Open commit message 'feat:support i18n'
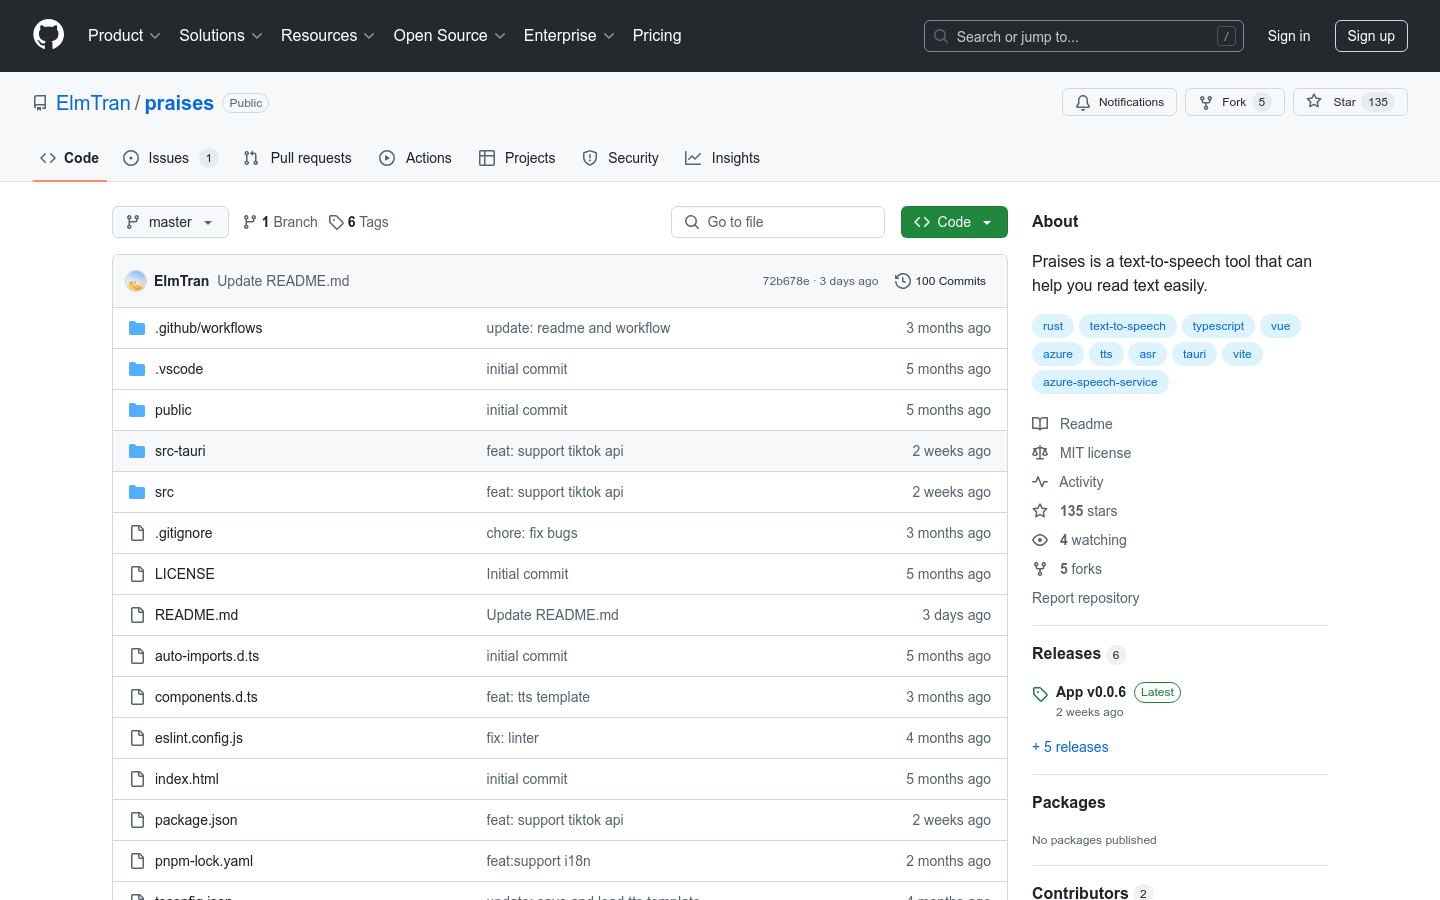The image size is (1440, 900). coord(538,861)
